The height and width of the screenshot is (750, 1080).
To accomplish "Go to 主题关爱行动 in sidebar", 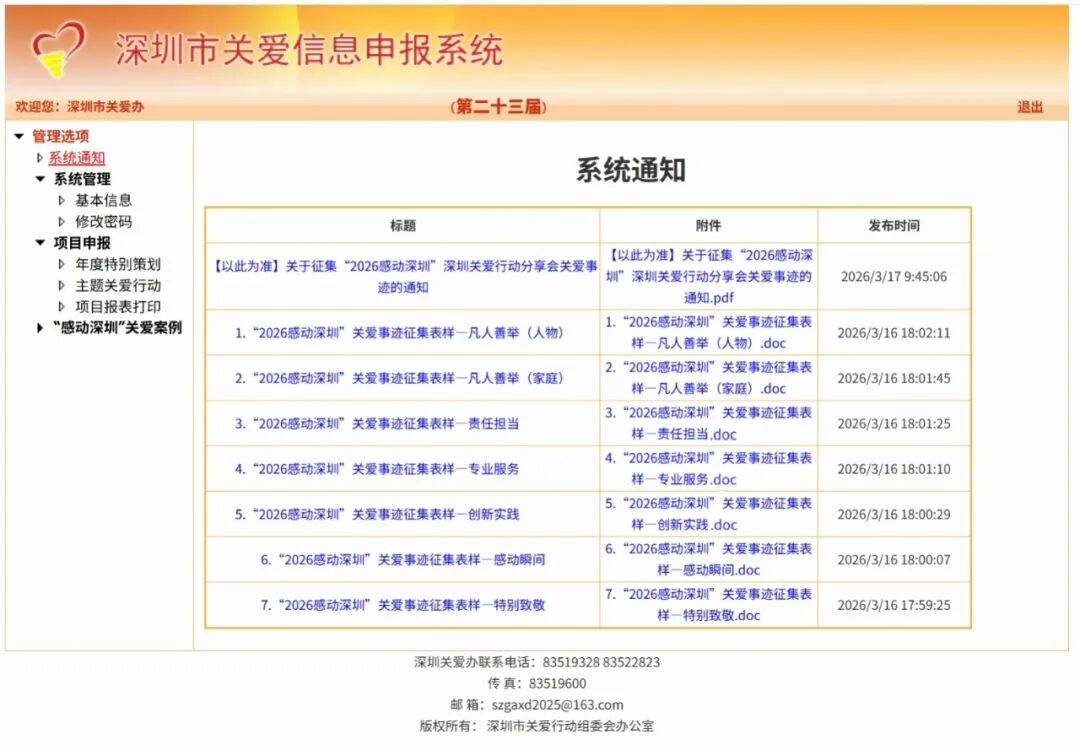I will click(x=117, y=286).
